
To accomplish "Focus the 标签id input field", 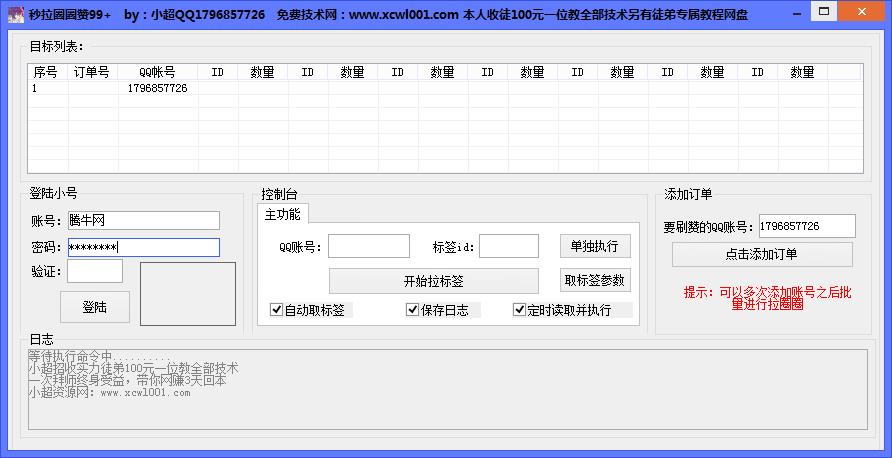I will pos(508,247).
